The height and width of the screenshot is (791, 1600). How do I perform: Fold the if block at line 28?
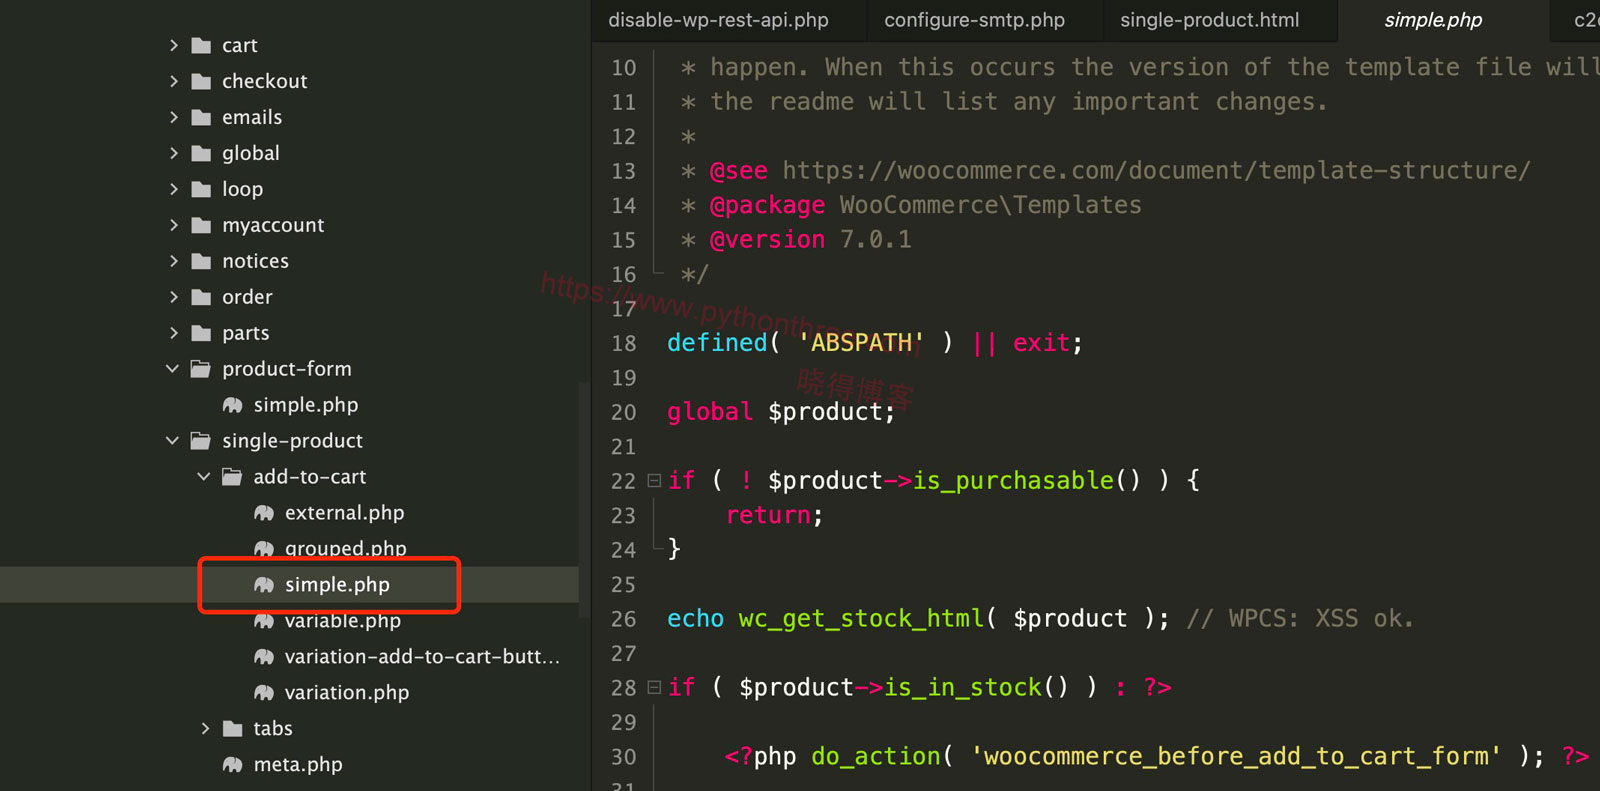tap(654, 688)
